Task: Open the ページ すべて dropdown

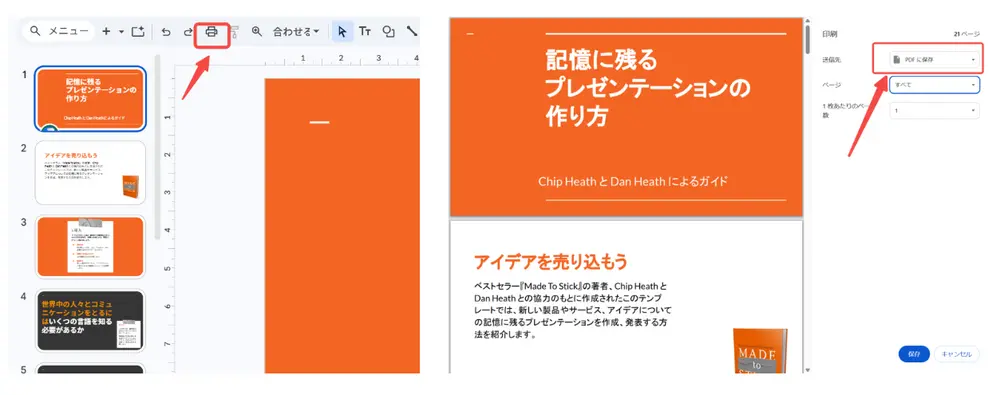Action: pyautogui.click(x=934, y=85)
